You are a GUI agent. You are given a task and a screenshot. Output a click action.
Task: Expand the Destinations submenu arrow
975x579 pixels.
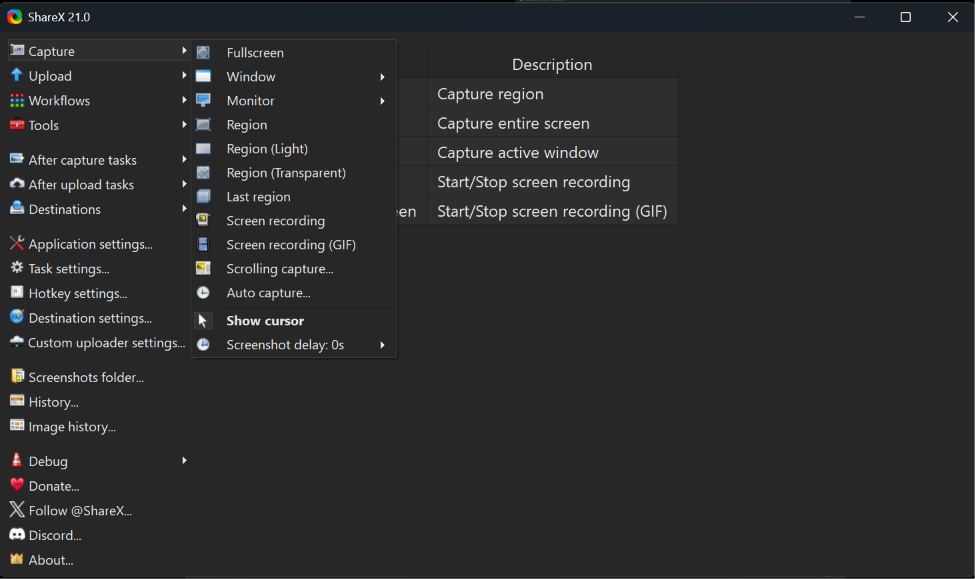tap(184, 208)
